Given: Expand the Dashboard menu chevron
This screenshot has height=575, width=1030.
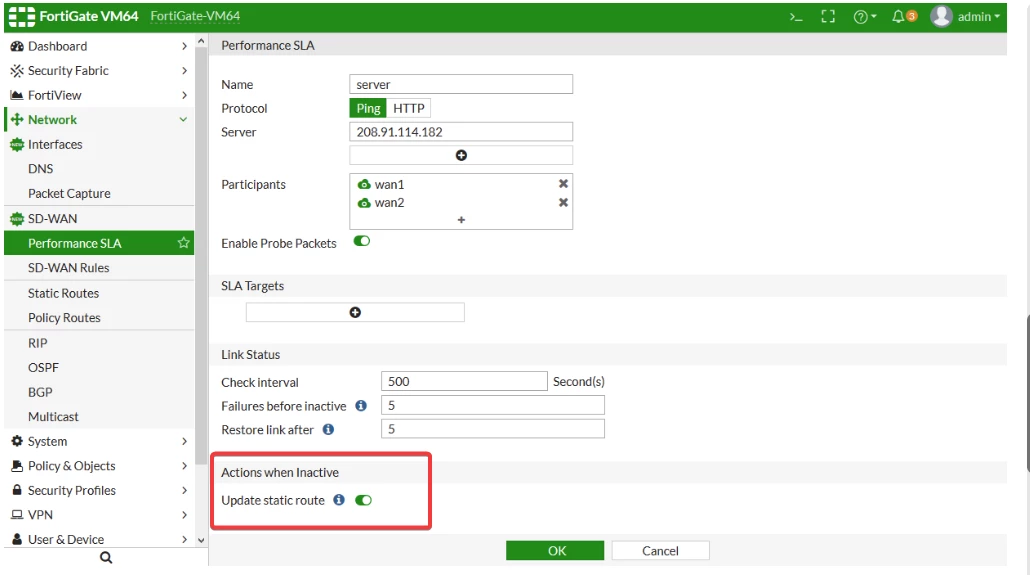Looking at the screenshot, I should [184, 46].
